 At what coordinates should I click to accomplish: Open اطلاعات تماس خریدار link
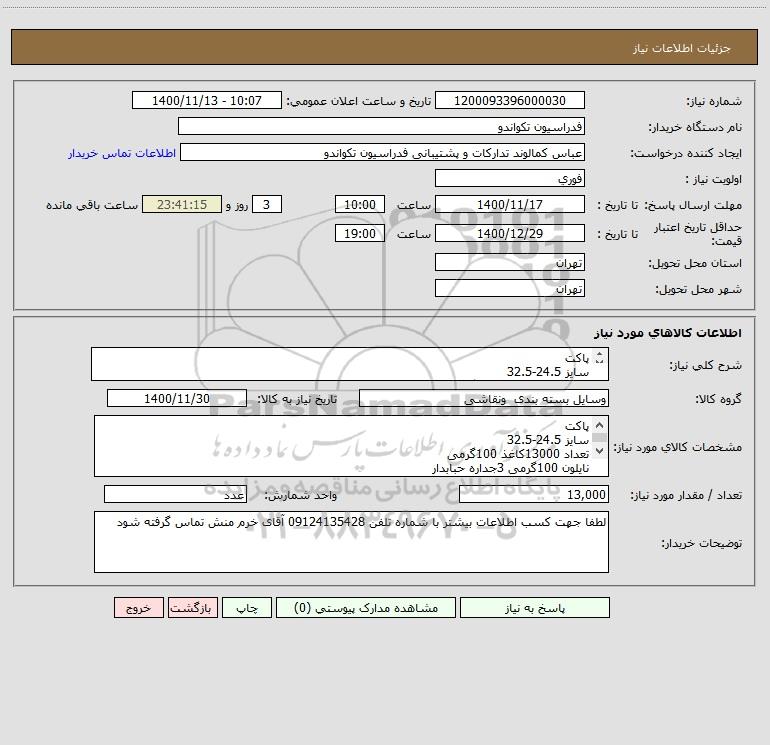coord(122,153)
